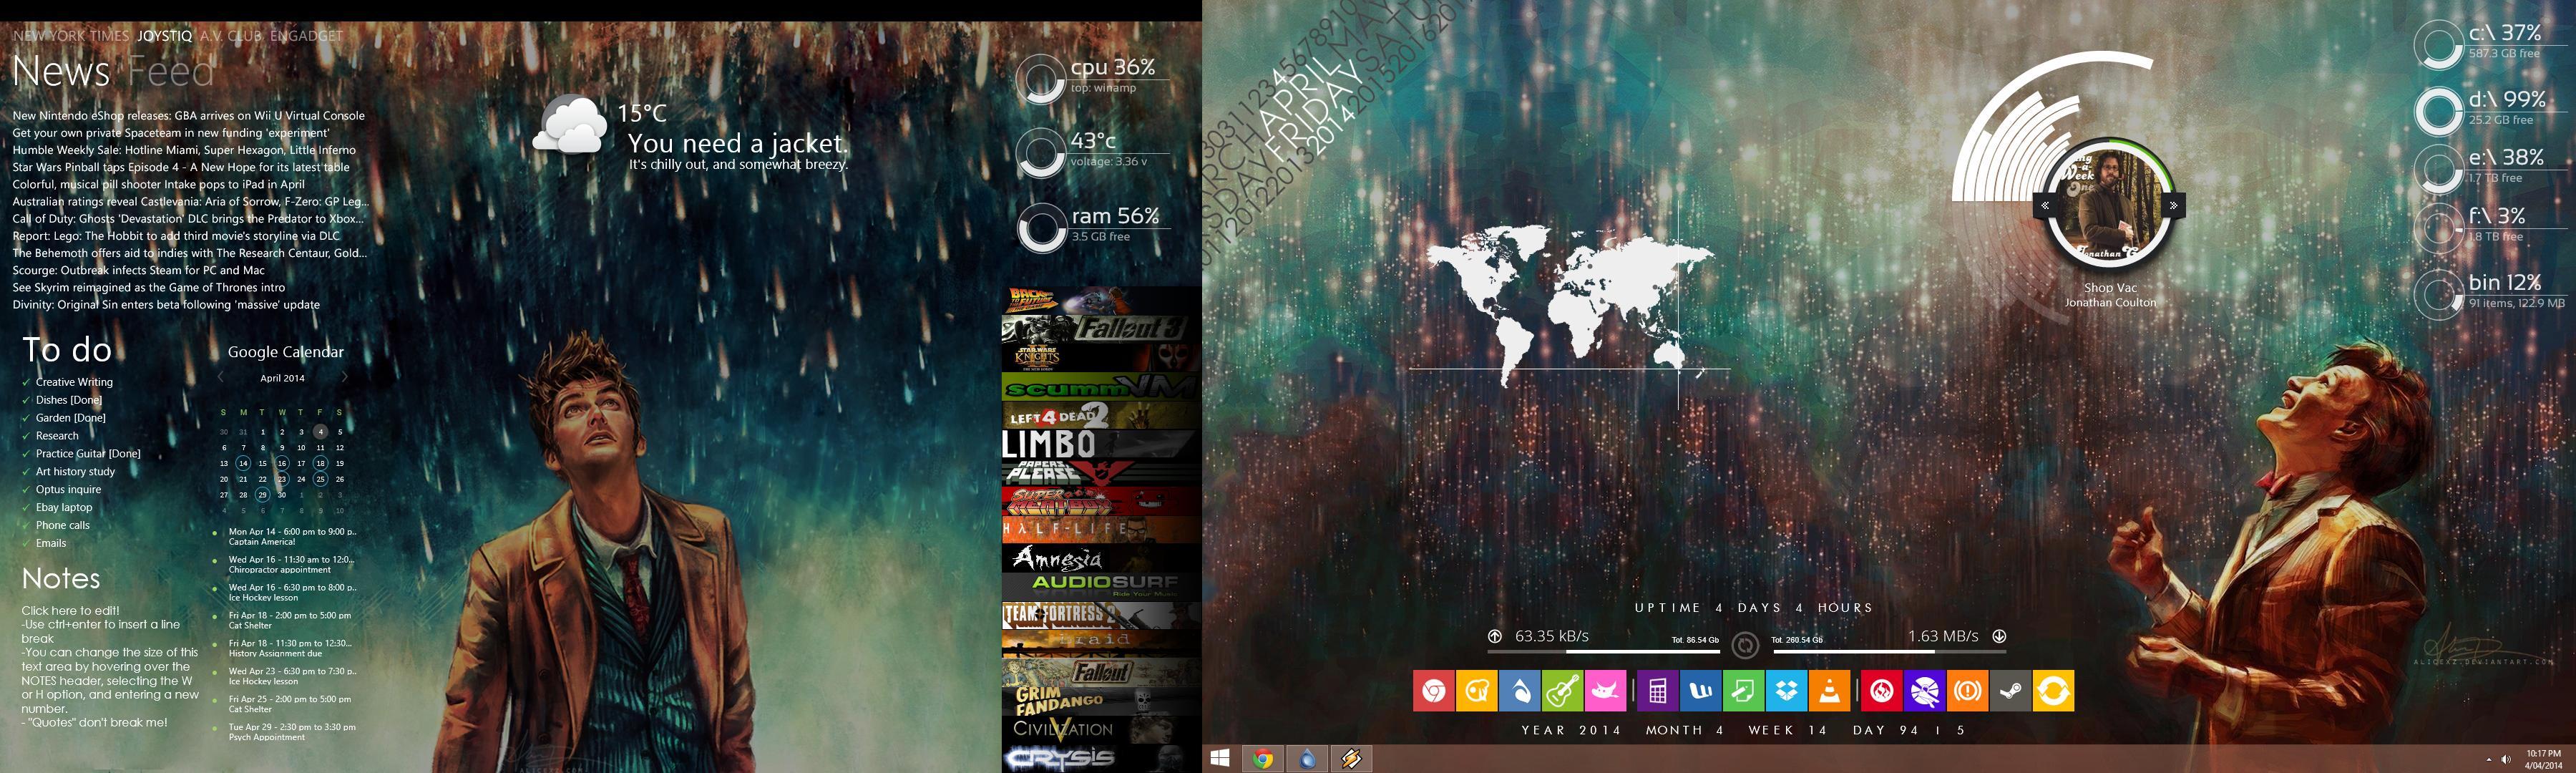This screenshot has width=2576, height=773.
Task: Open Humble Weekly Sale news headline
Action: (x=184, y=150)
